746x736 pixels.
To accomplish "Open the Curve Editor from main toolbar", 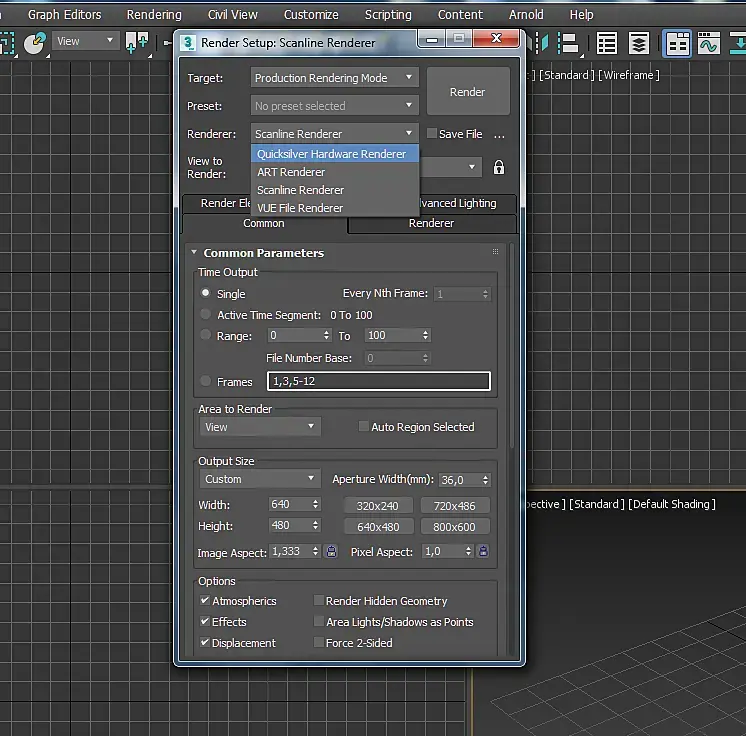I will (x=709, y=44).
